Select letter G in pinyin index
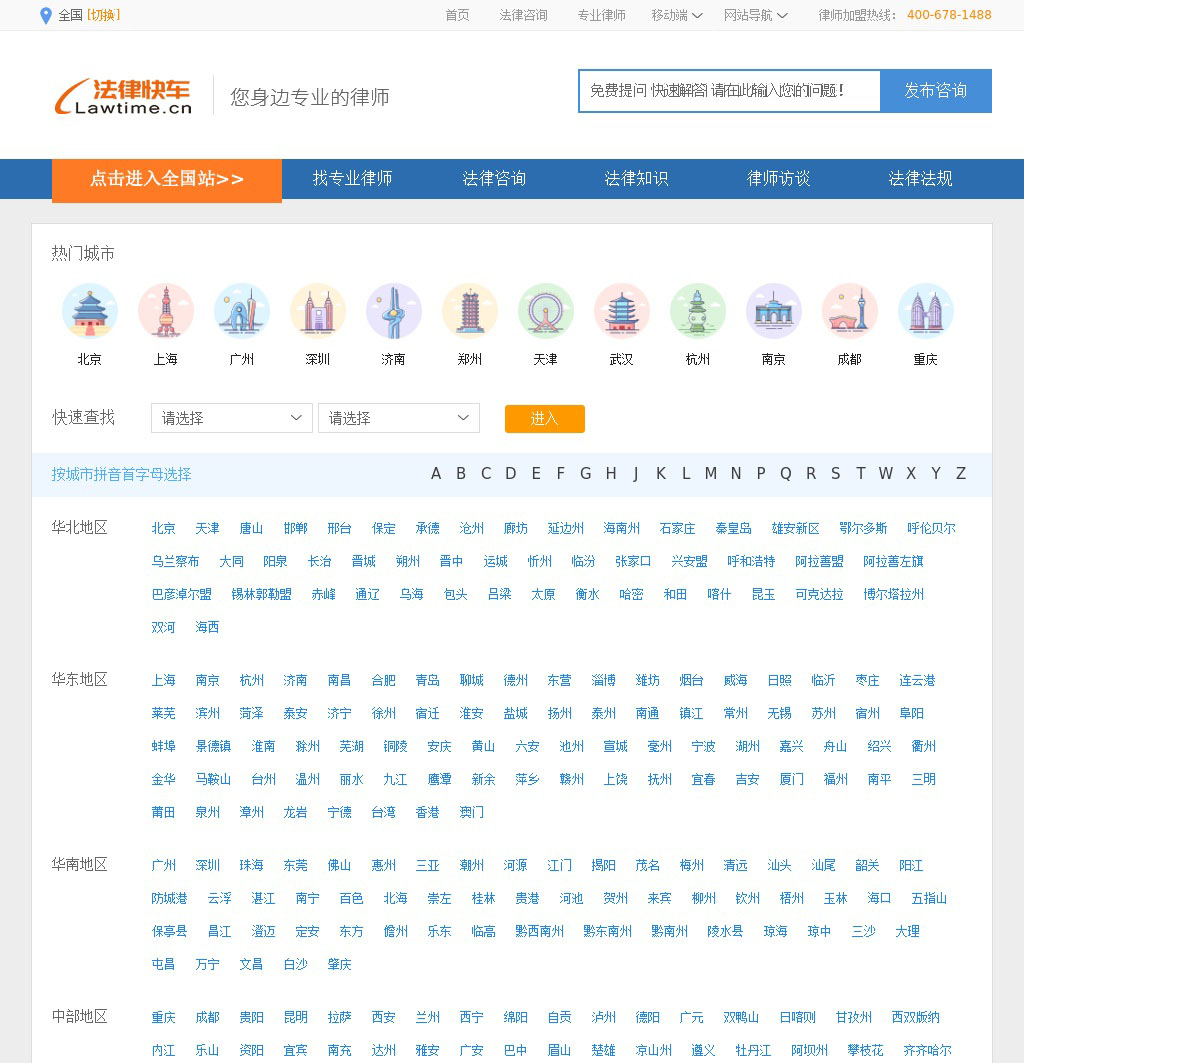The image size is (1200, 1063). (586, 474)
